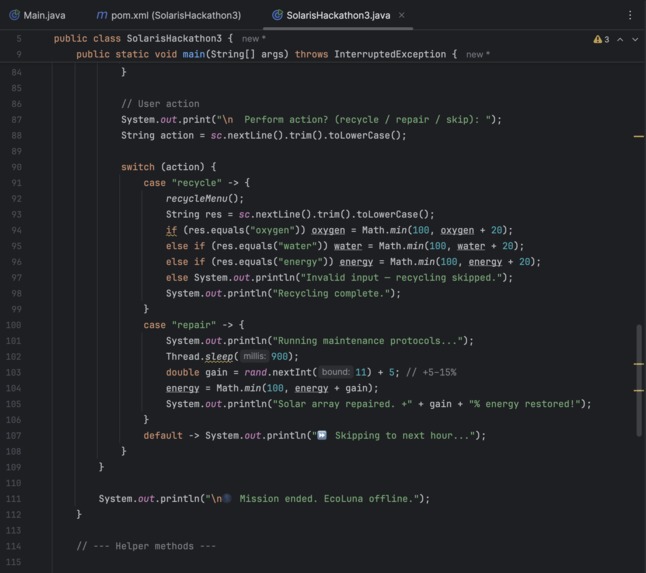Click the warning stripe mark beside line 104
The width and height of the screenshot is (646, 573).
click(639, 390)
